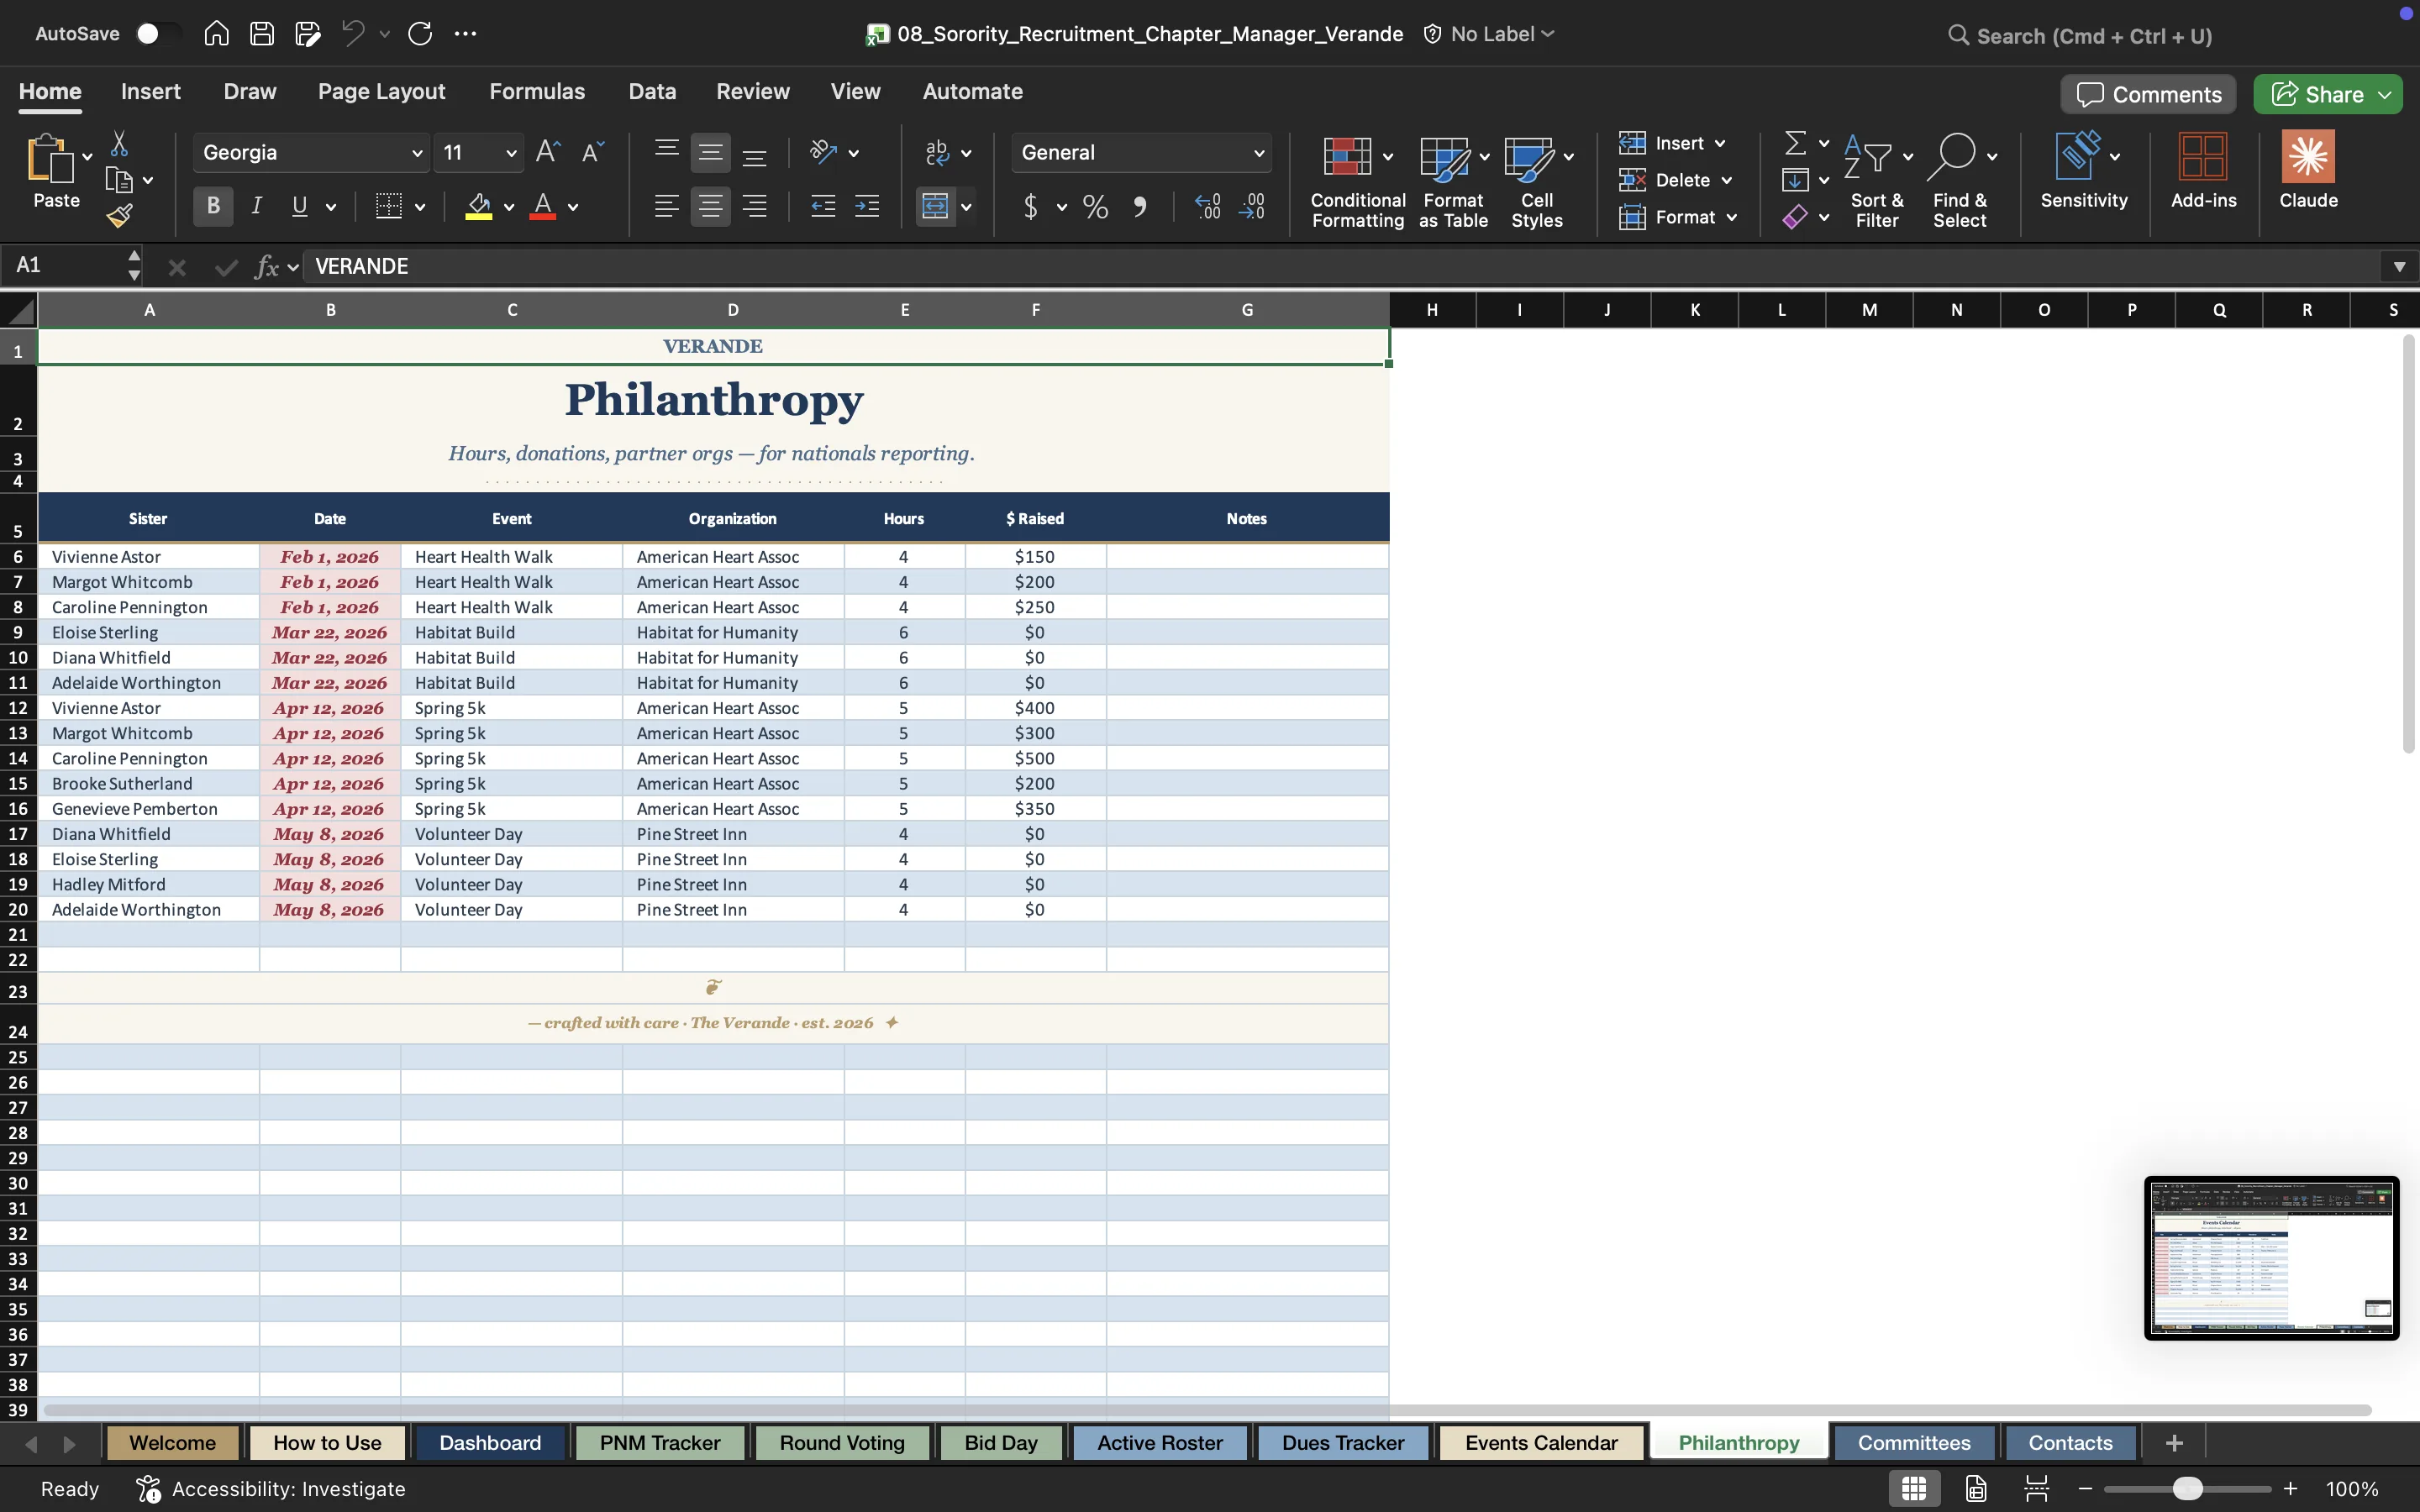
Task: Toggle Italic formatting
Action: tap(257, 206)
